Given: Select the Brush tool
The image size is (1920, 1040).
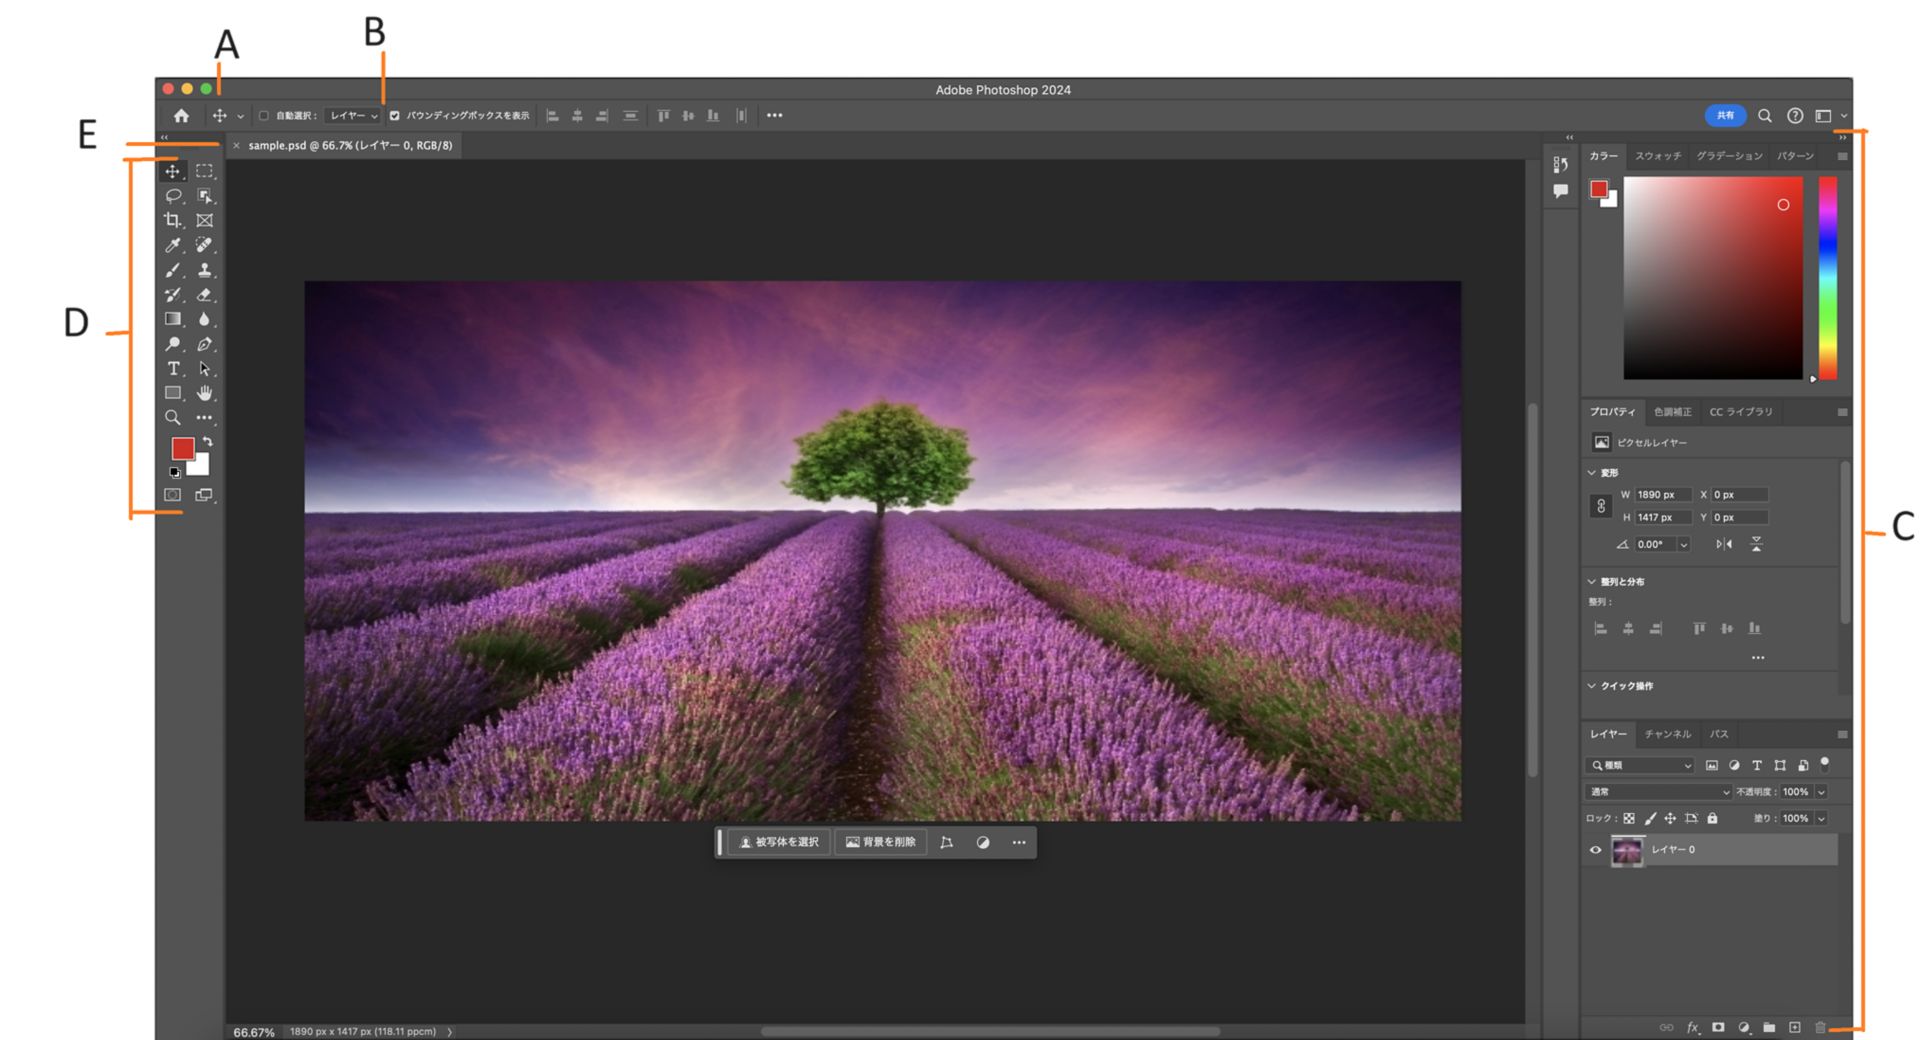Looking at the screenshot, I should point(174,270).
